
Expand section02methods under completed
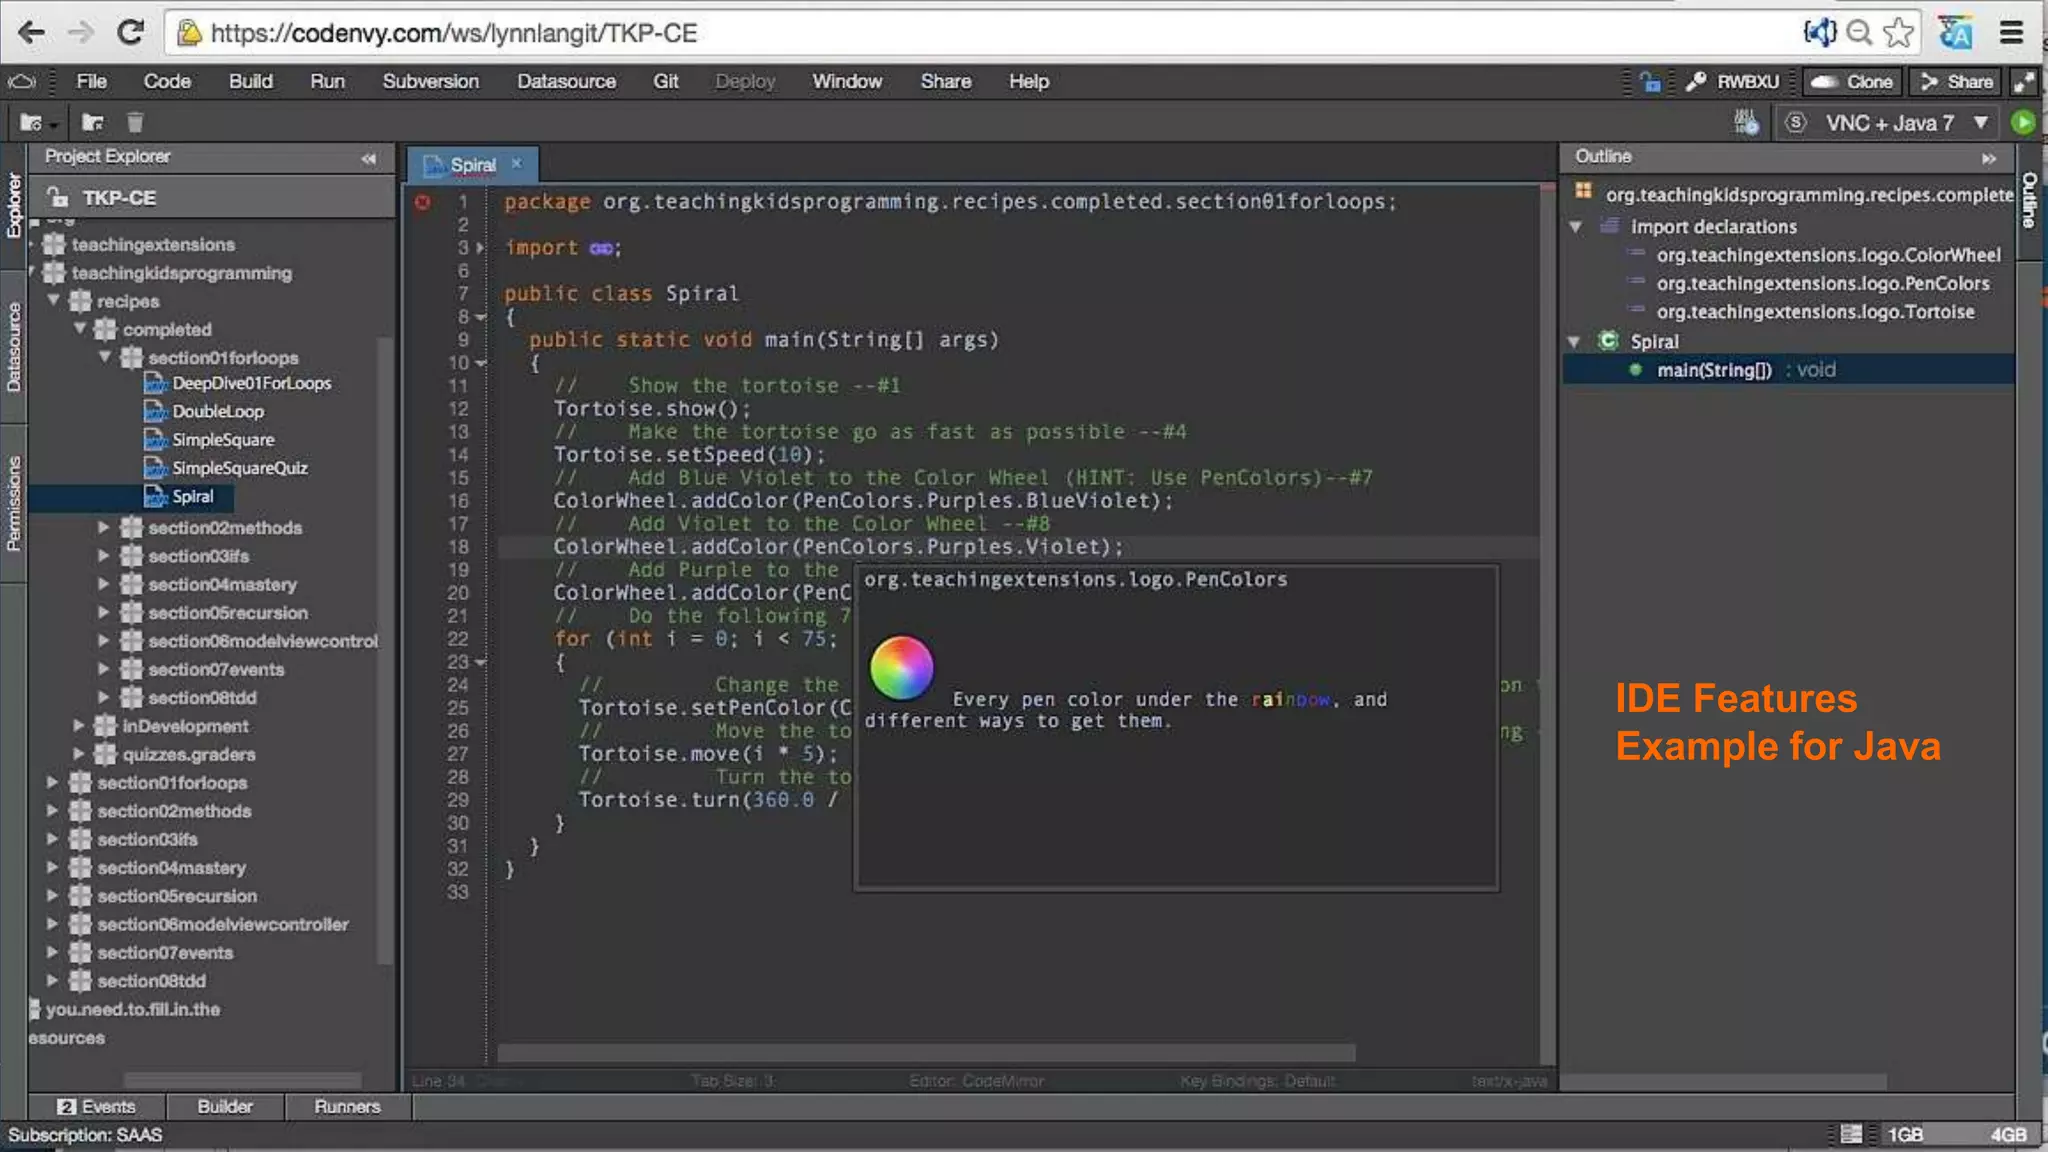[104, 527]
